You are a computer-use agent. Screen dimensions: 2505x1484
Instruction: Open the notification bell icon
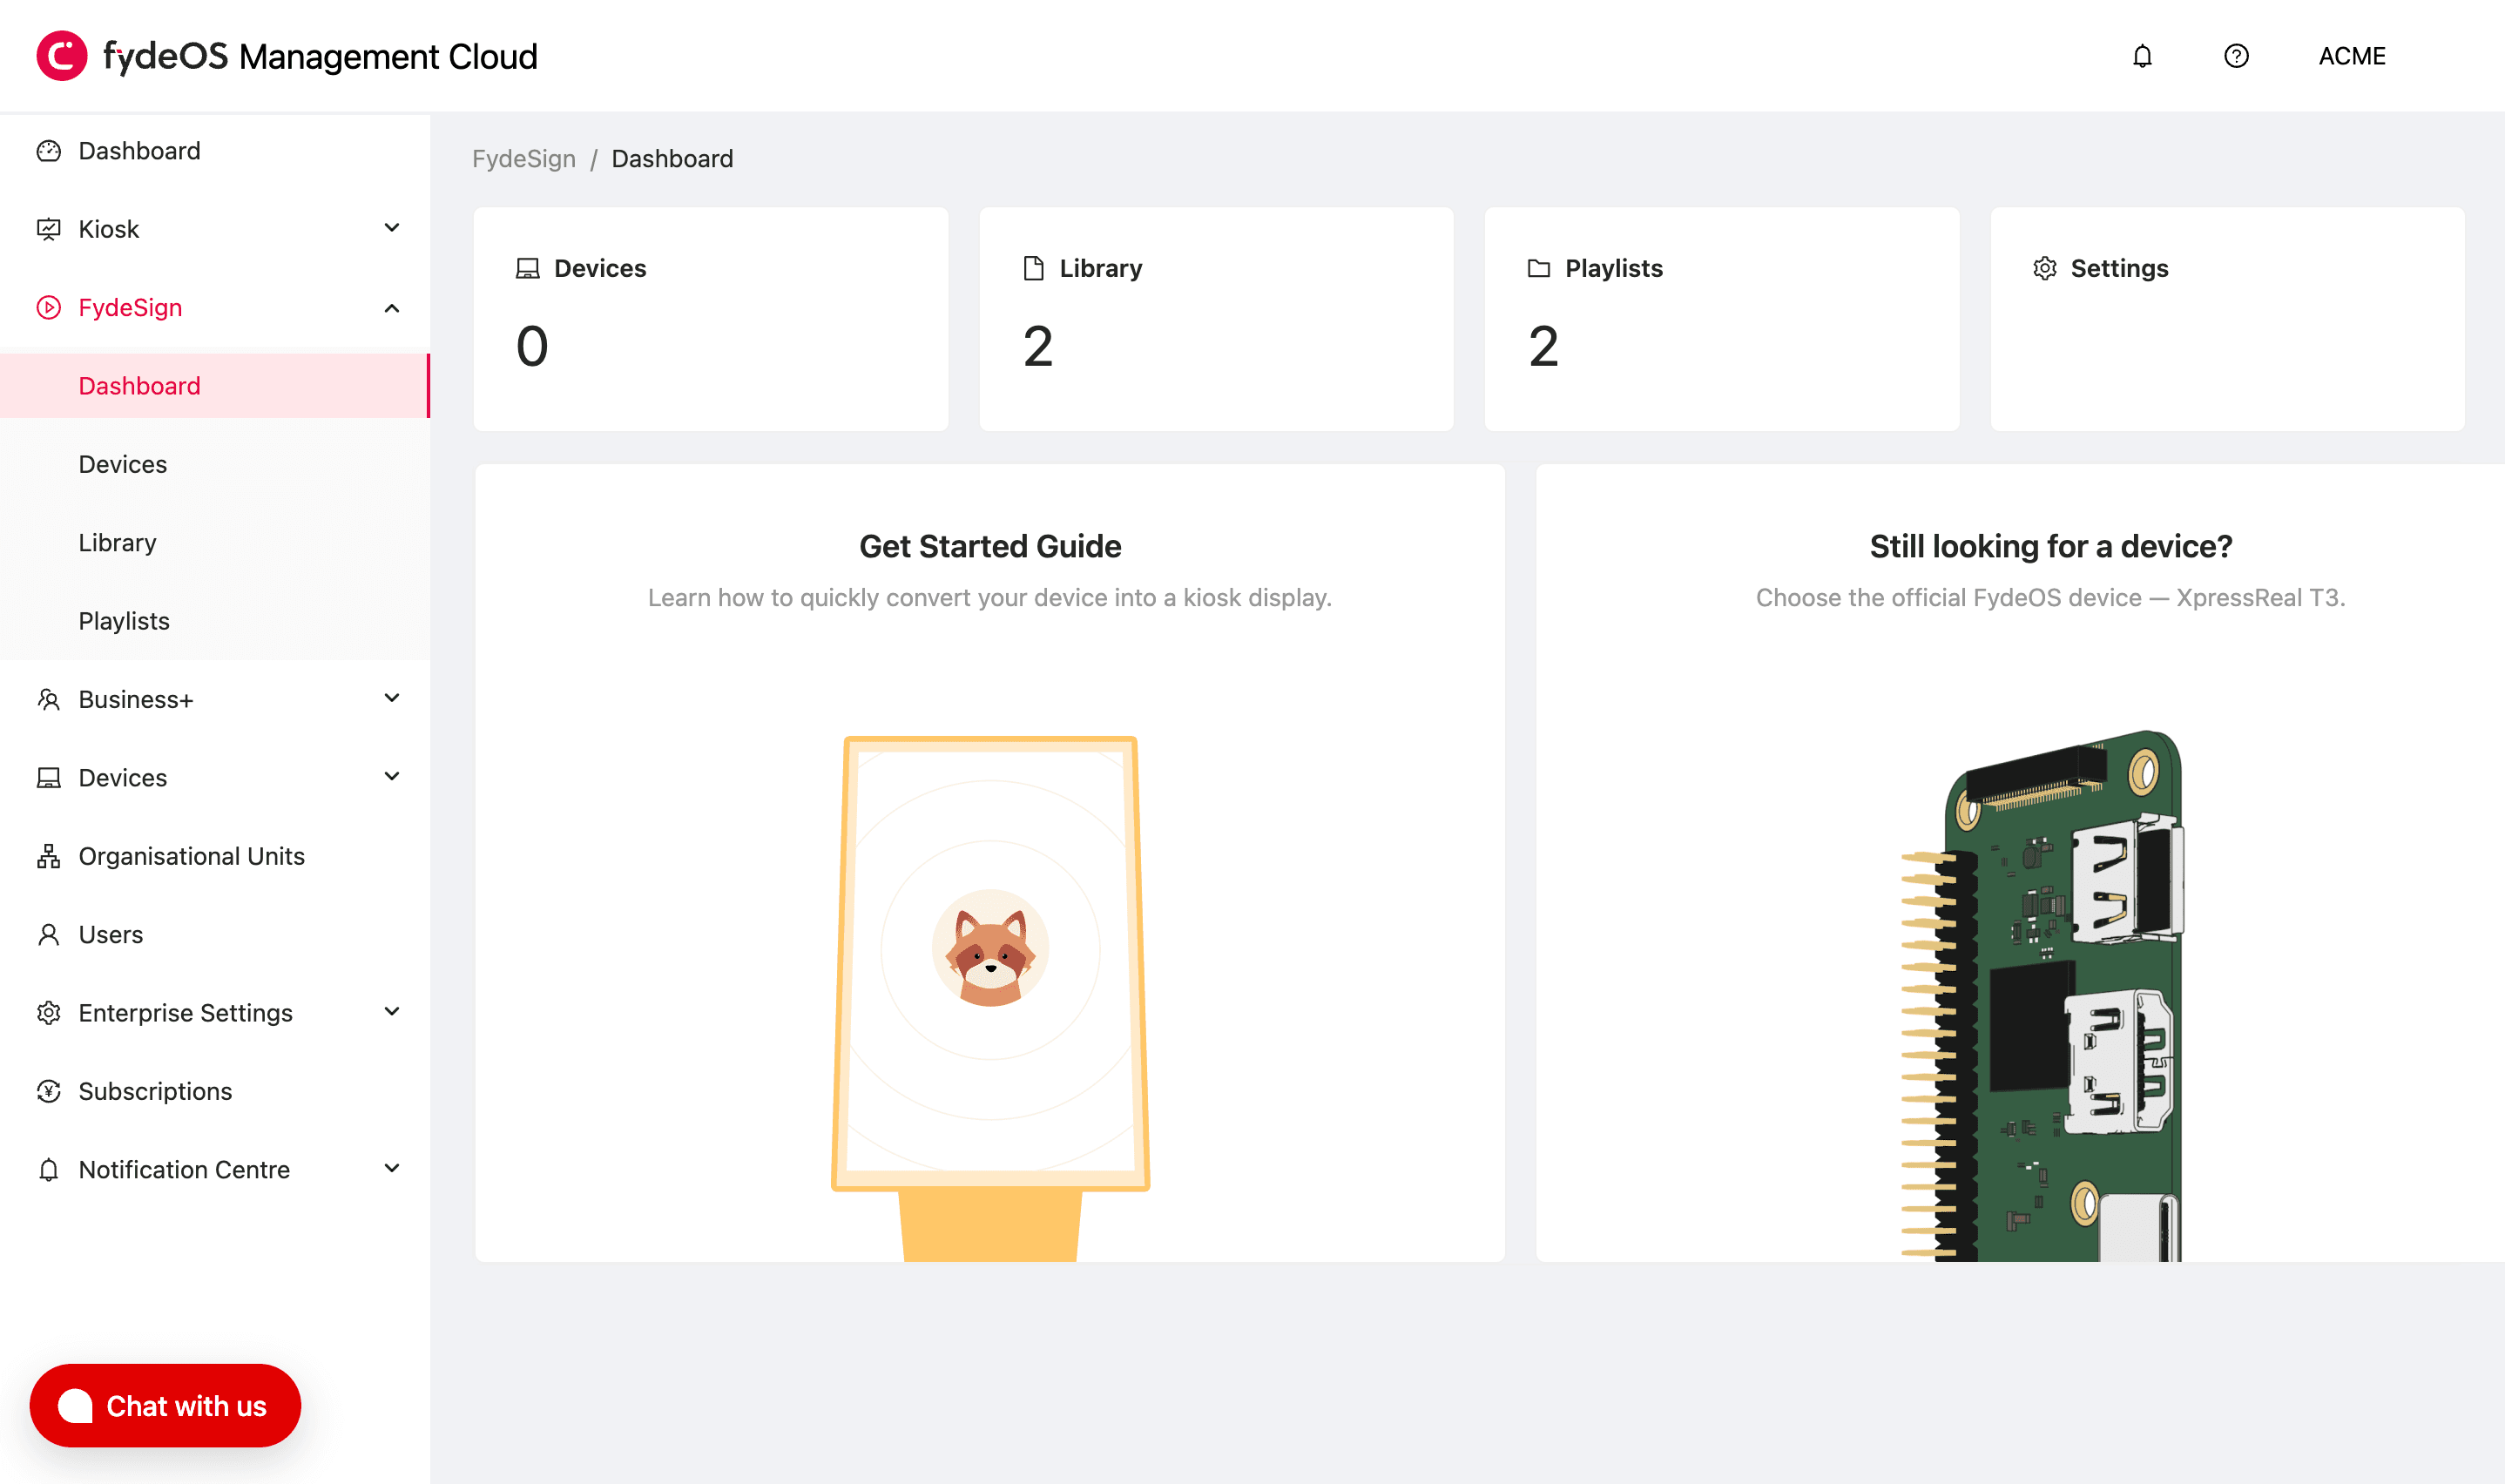point(2140,56)
